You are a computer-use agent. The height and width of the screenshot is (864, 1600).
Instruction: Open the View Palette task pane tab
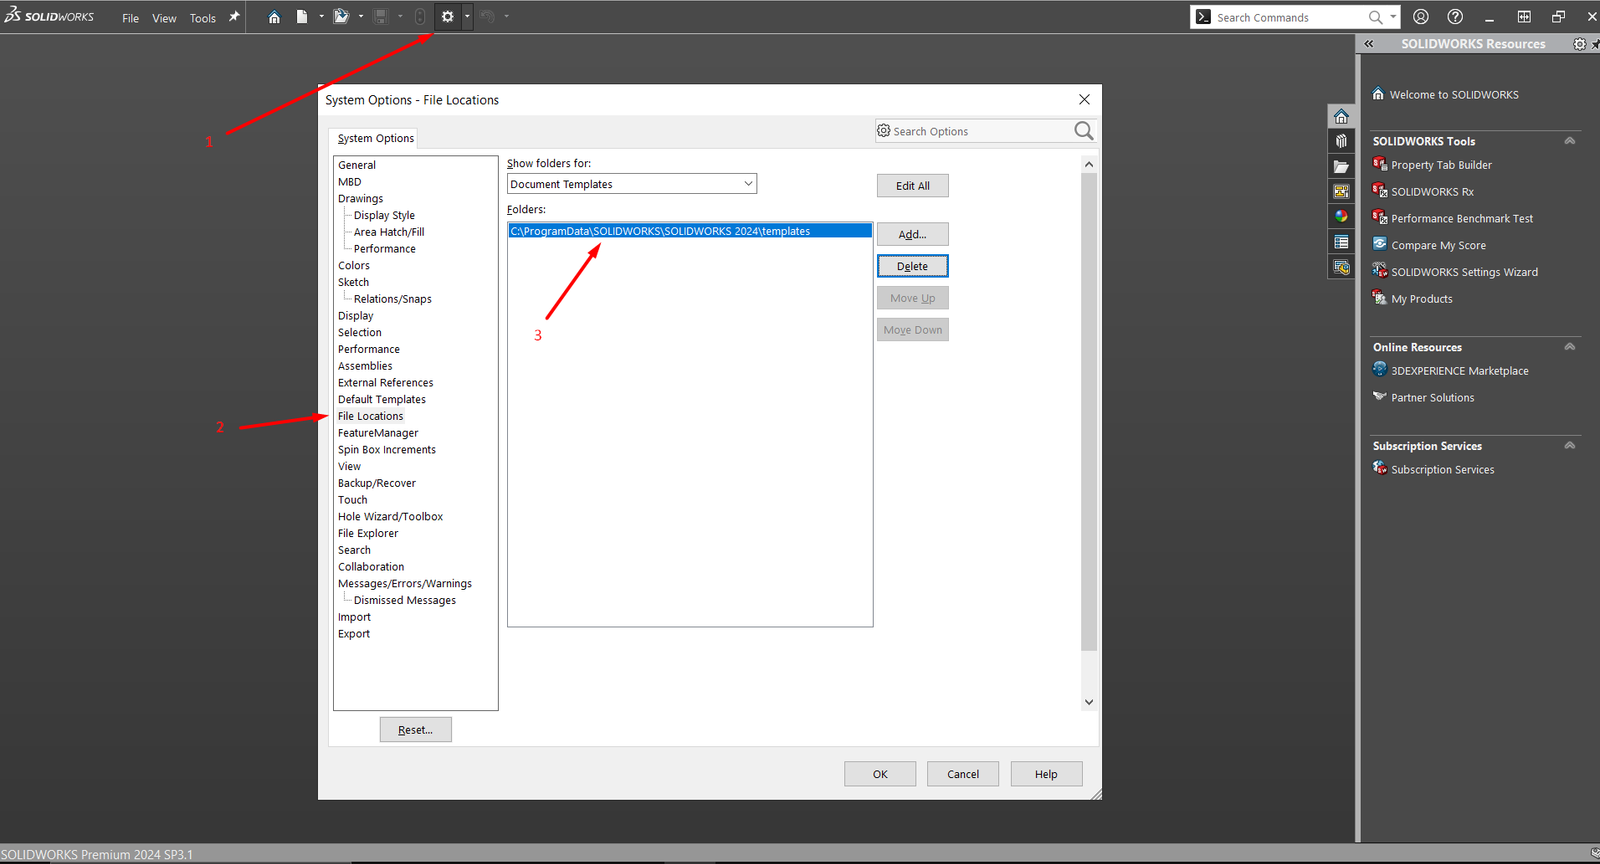tap(1341, 191)
